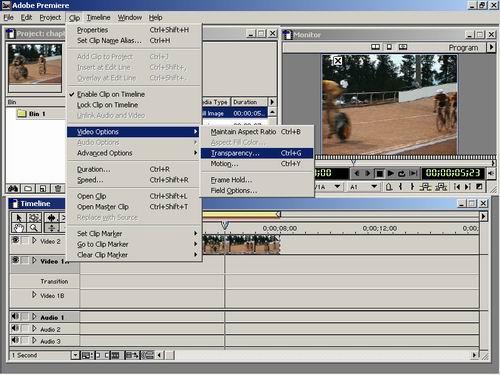This screenshot has height=375, width=500.
Task: Open the 1 Second time zoom dropdown
Action: pyautogui.click(x=75, y=355)
